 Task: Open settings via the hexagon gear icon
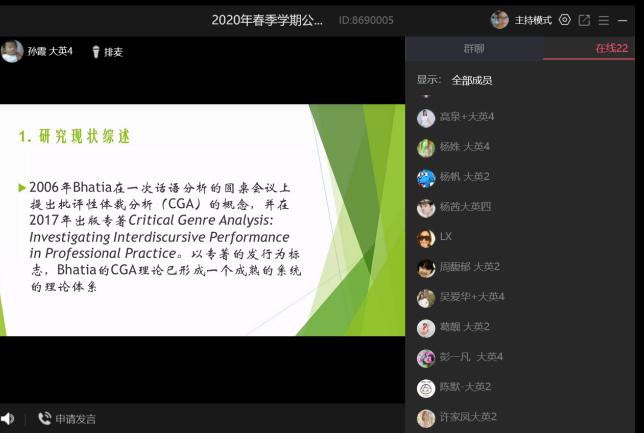(x=565, y=20)
